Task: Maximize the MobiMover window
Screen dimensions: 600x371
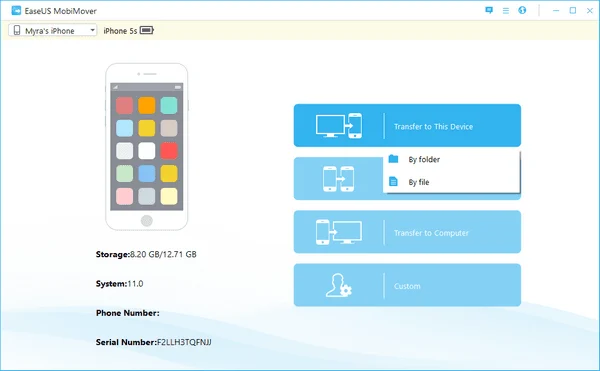Action: coord(573,10)
